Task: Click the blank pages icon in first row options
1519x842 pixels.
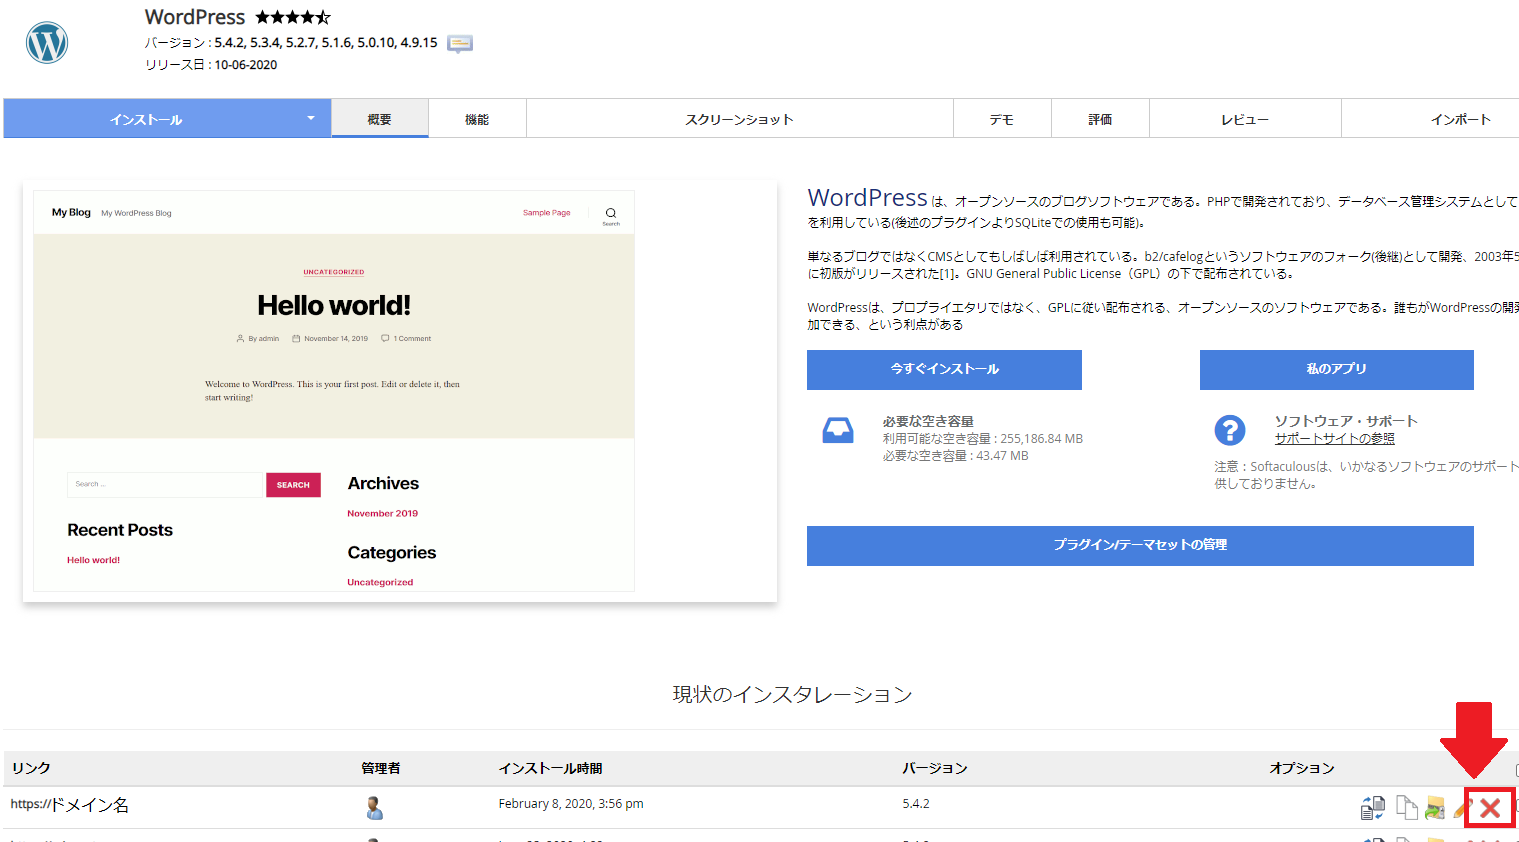Action: [x=1406, y=807]
